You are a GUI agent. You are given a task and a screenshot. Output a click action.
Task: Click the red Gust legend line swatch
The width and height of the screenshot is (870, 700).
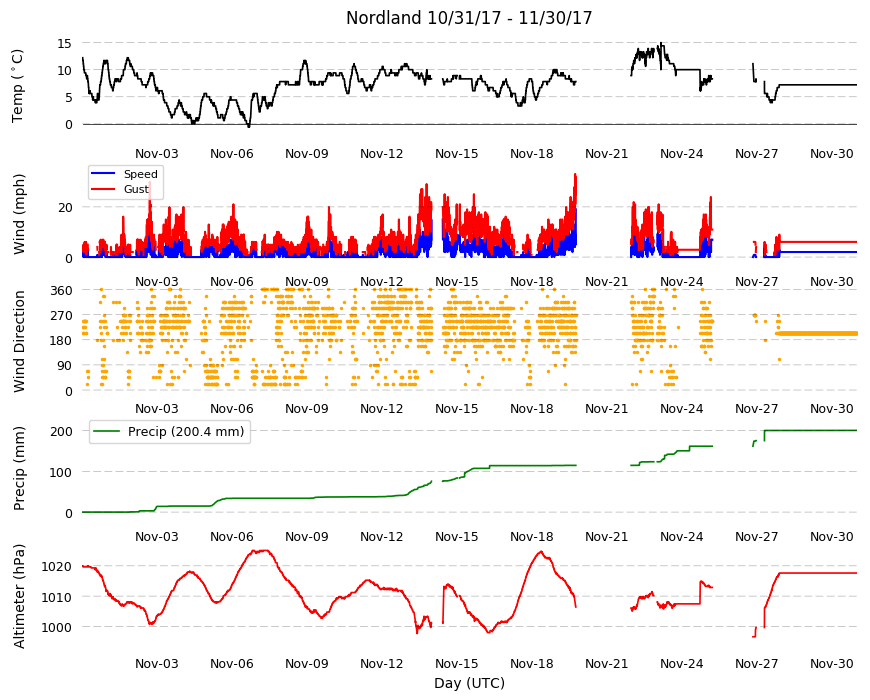click(x=103, y=189)
